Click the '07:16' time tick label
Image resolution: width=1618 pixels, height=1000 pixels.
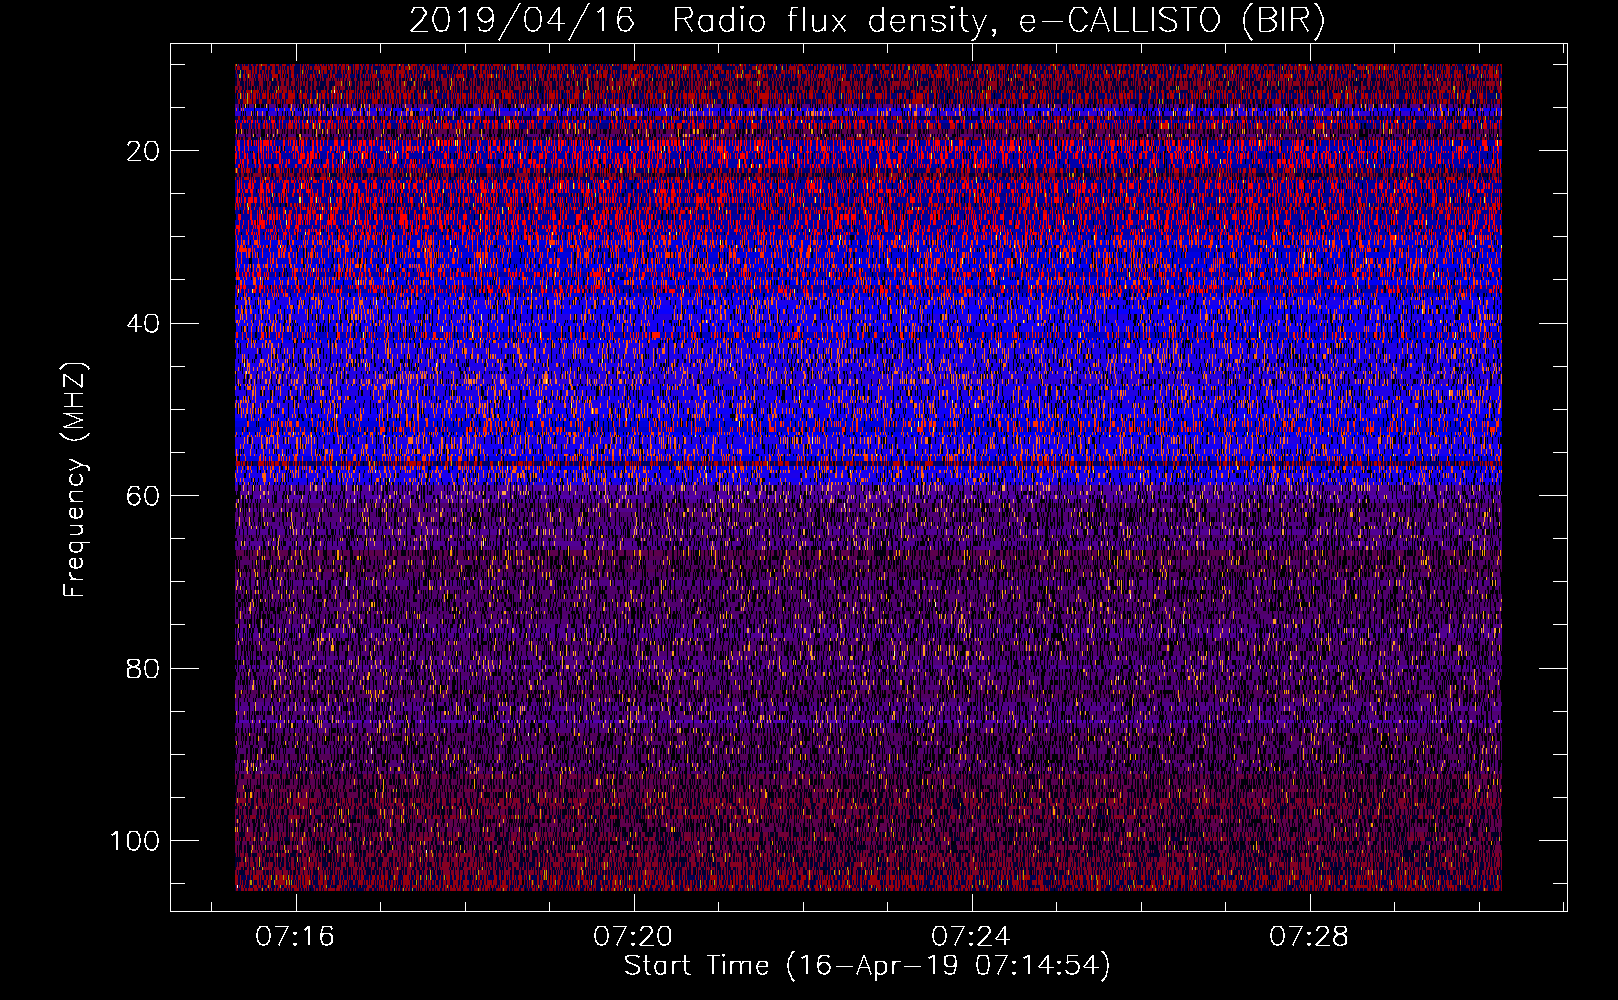(295, 936)
